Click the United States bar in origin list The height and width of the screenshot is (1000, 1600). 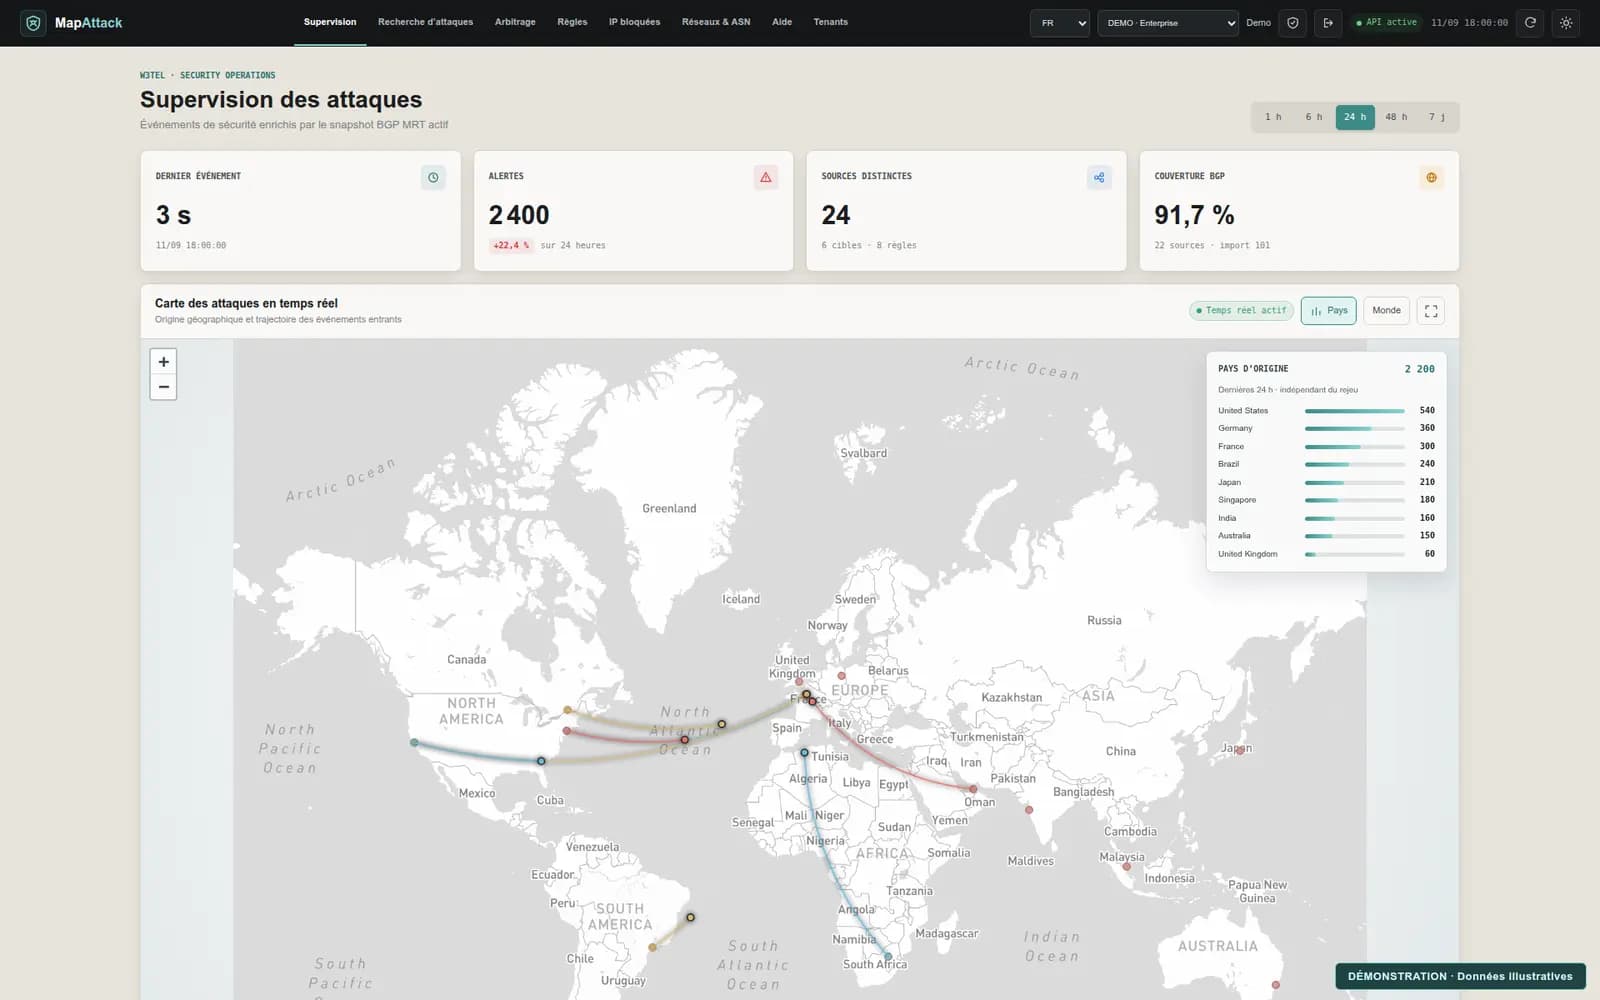(1354, 411)
